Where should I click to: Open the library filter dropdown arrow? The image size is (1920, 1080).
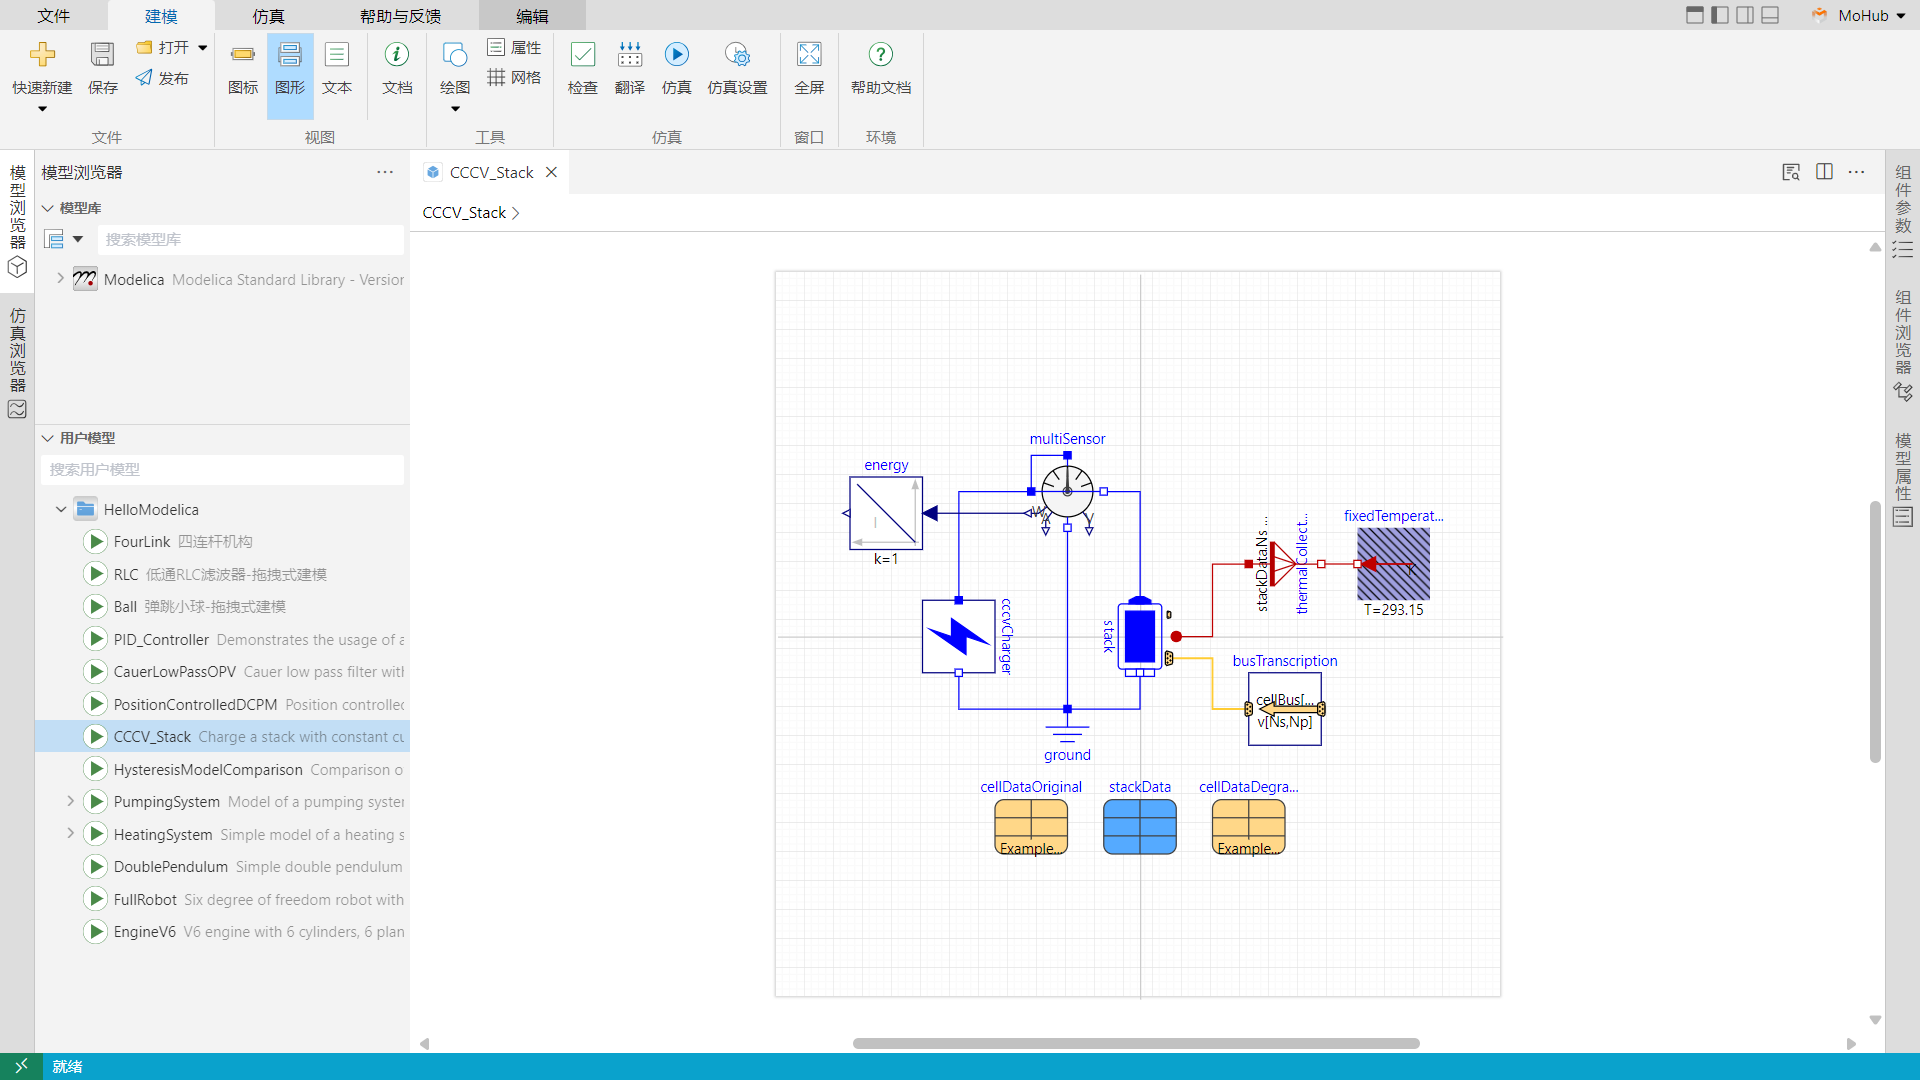(78, 239)
